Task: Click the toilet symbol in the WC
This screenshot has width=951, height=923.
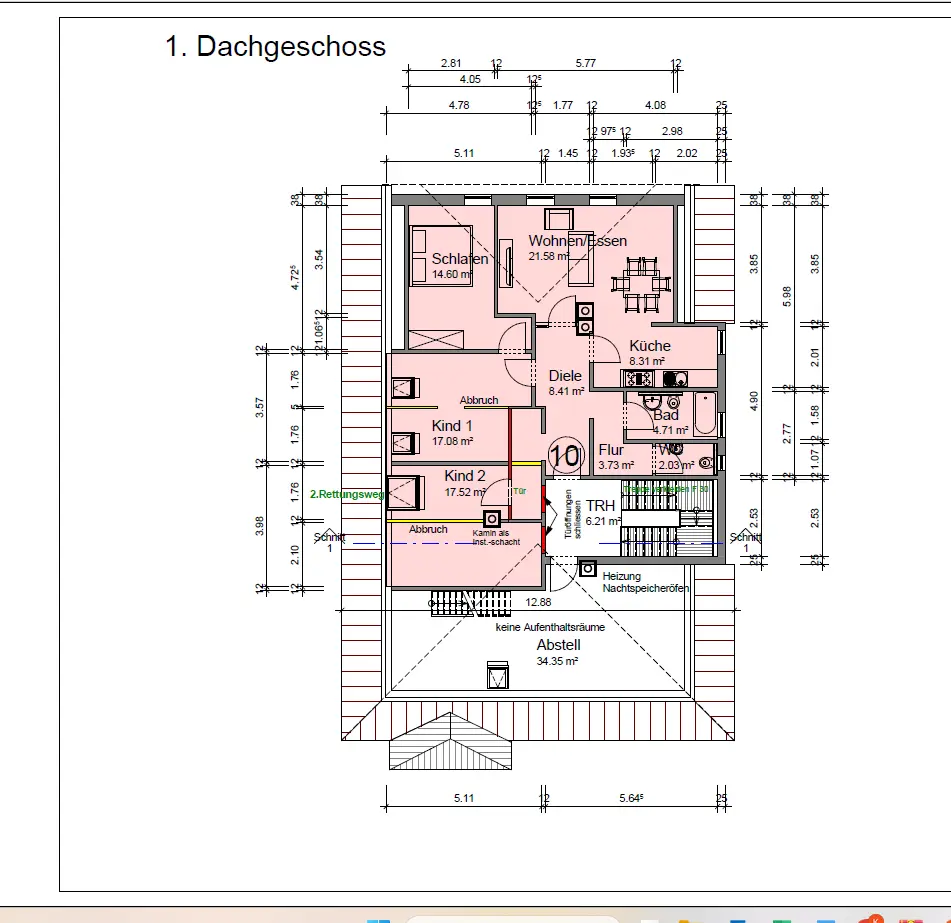Action: pyautogui.click(x=706, y=463)
